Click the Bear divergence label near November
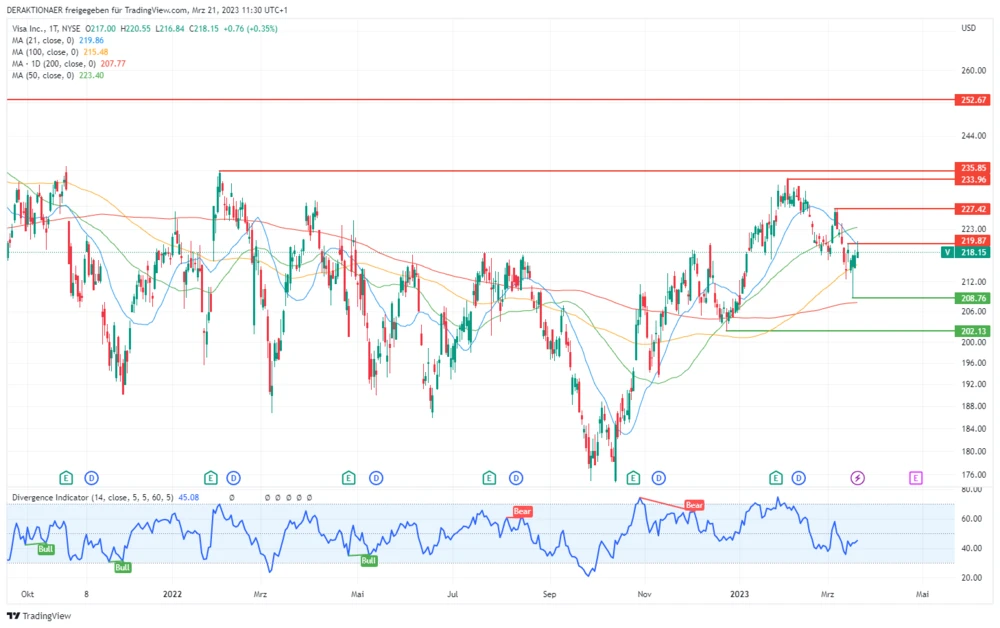Screen dimensions: 1000x628 point(694,506)
